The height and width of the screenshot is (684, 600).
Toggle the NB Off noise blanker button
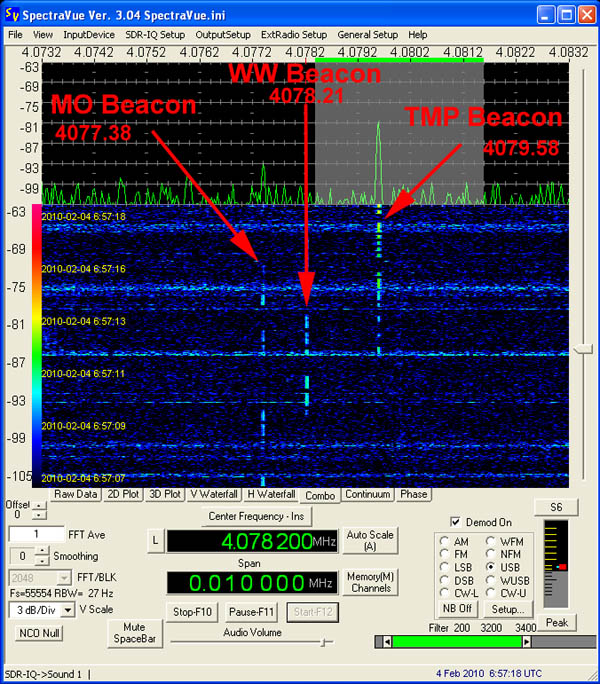tap(457, 609)
